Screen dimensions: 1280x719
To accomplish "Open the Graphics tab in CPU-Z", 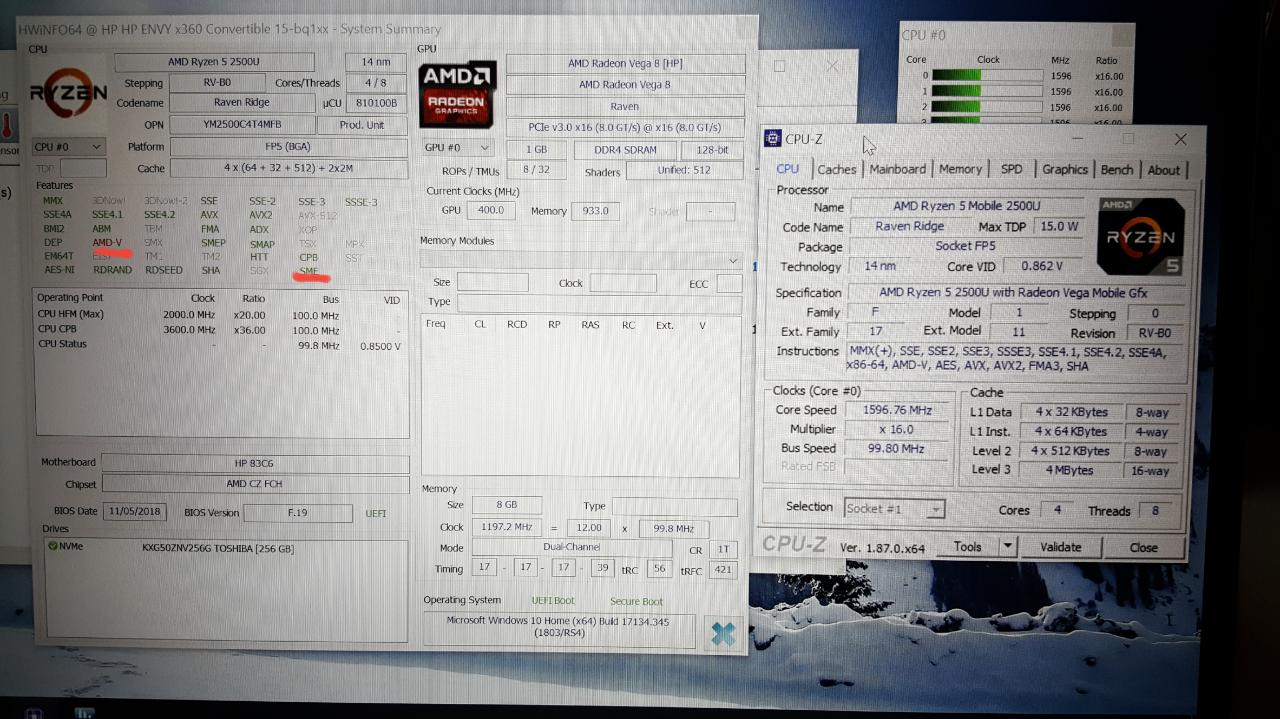I will tap(1065, 170).
